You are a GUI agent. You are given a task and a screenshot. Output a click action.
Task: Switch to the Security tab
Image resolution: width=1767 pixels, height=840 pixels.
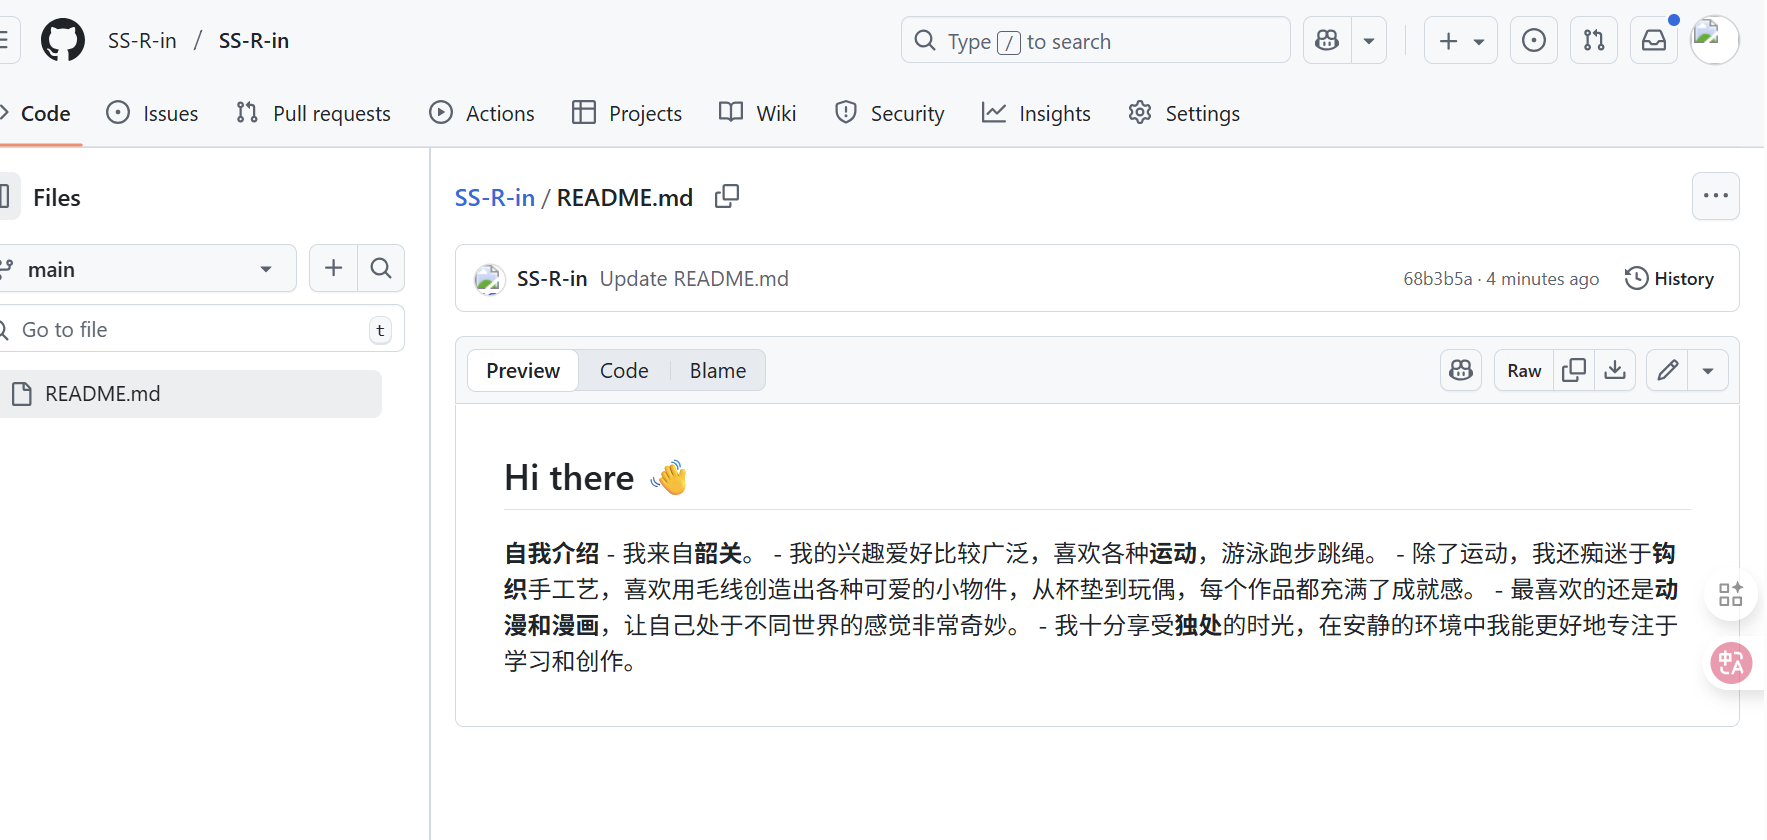click(x=889, y=114)
